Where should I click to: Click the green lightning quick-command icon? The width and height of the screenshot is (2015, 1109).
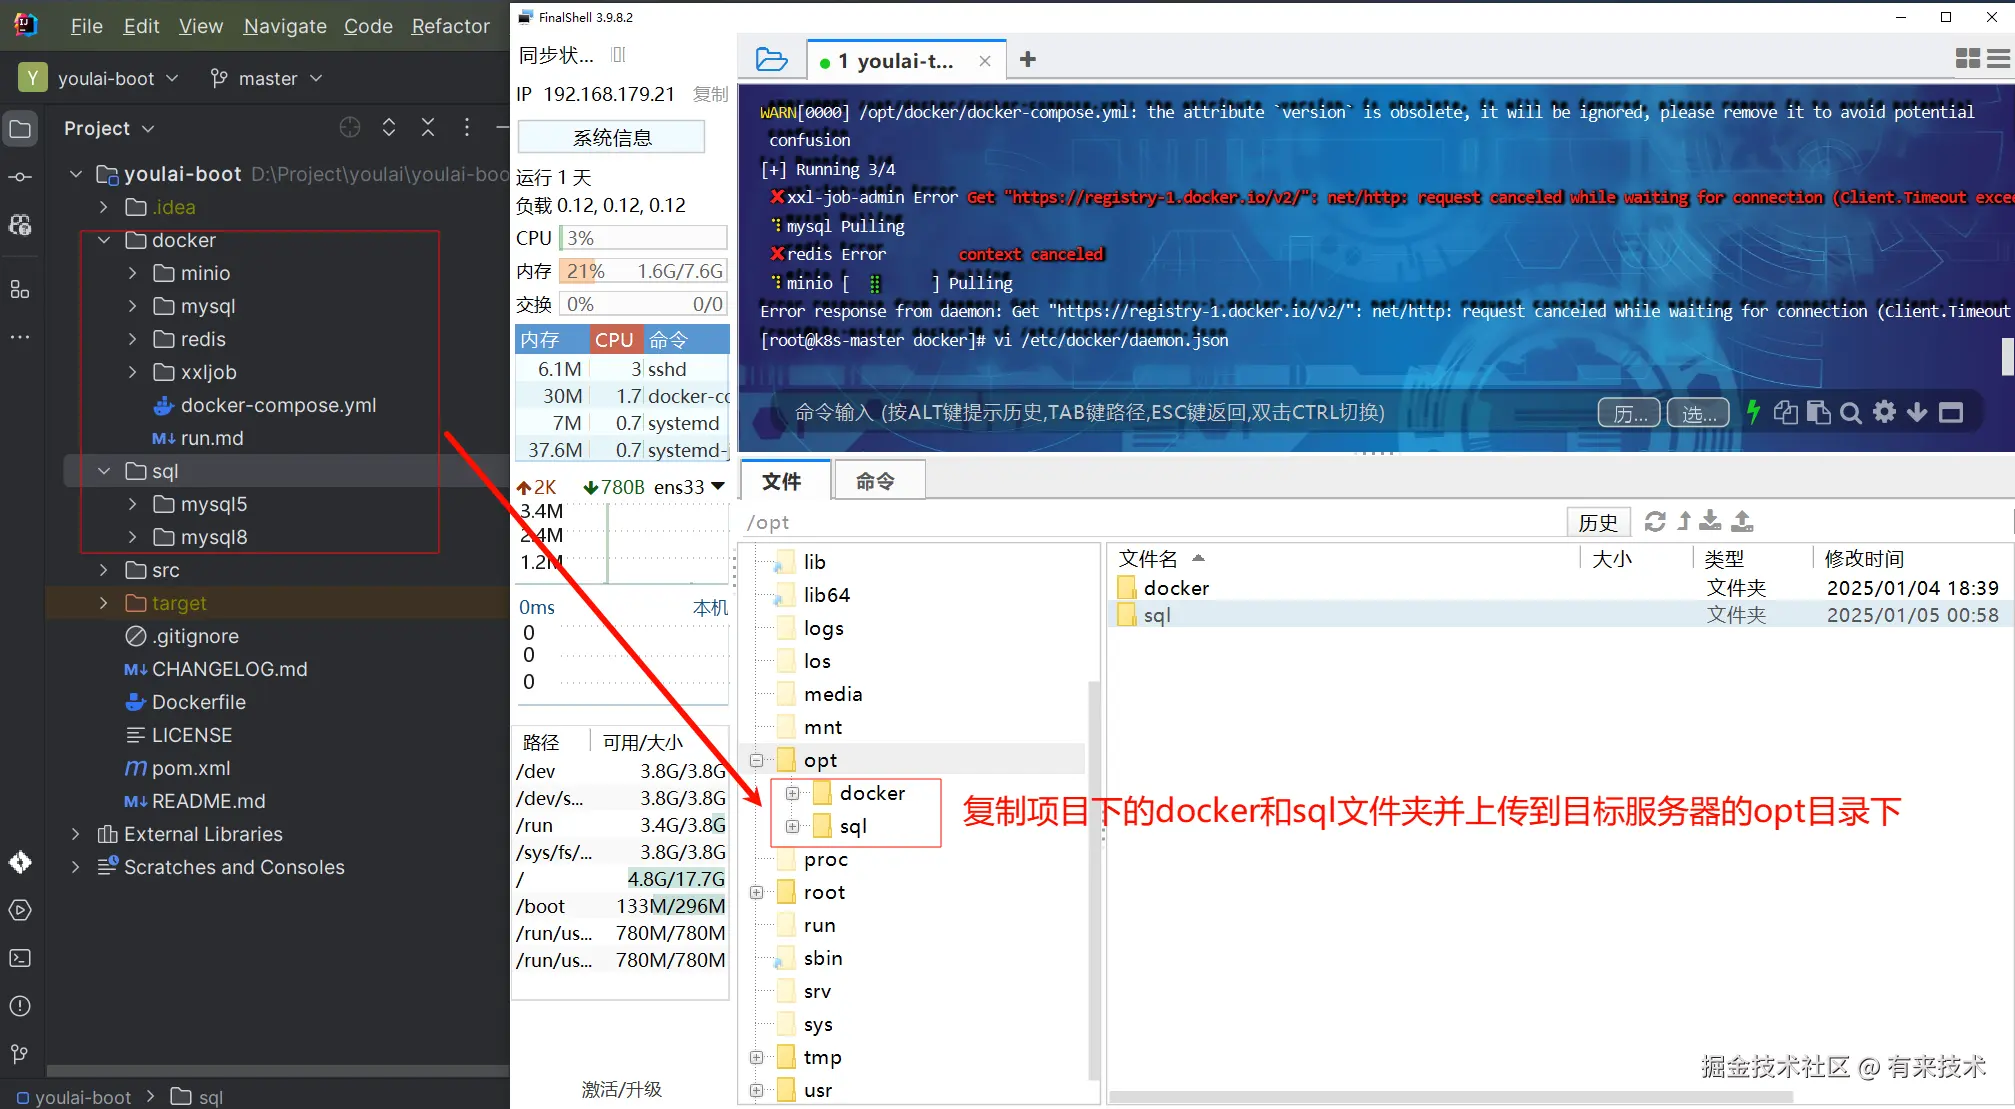point(1753,412)
